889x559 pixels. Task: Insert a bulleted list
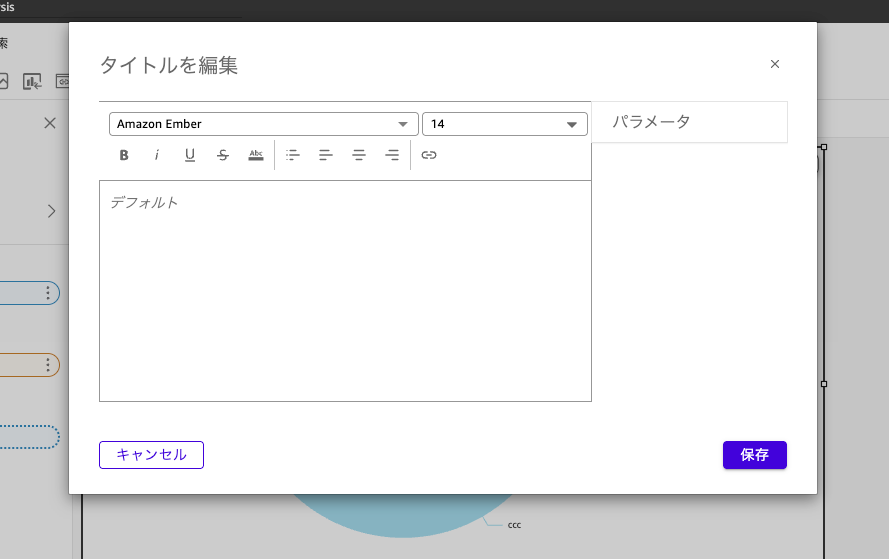[x=293, y=155]
